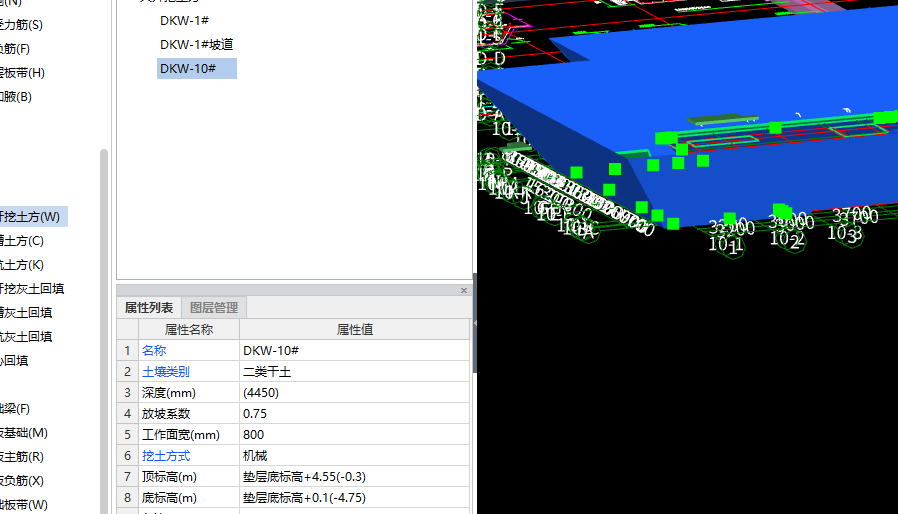This screenshot has height=514, width=898.
Task: Click axis label 101 in 3D view
Action: (x=726, y=245)
